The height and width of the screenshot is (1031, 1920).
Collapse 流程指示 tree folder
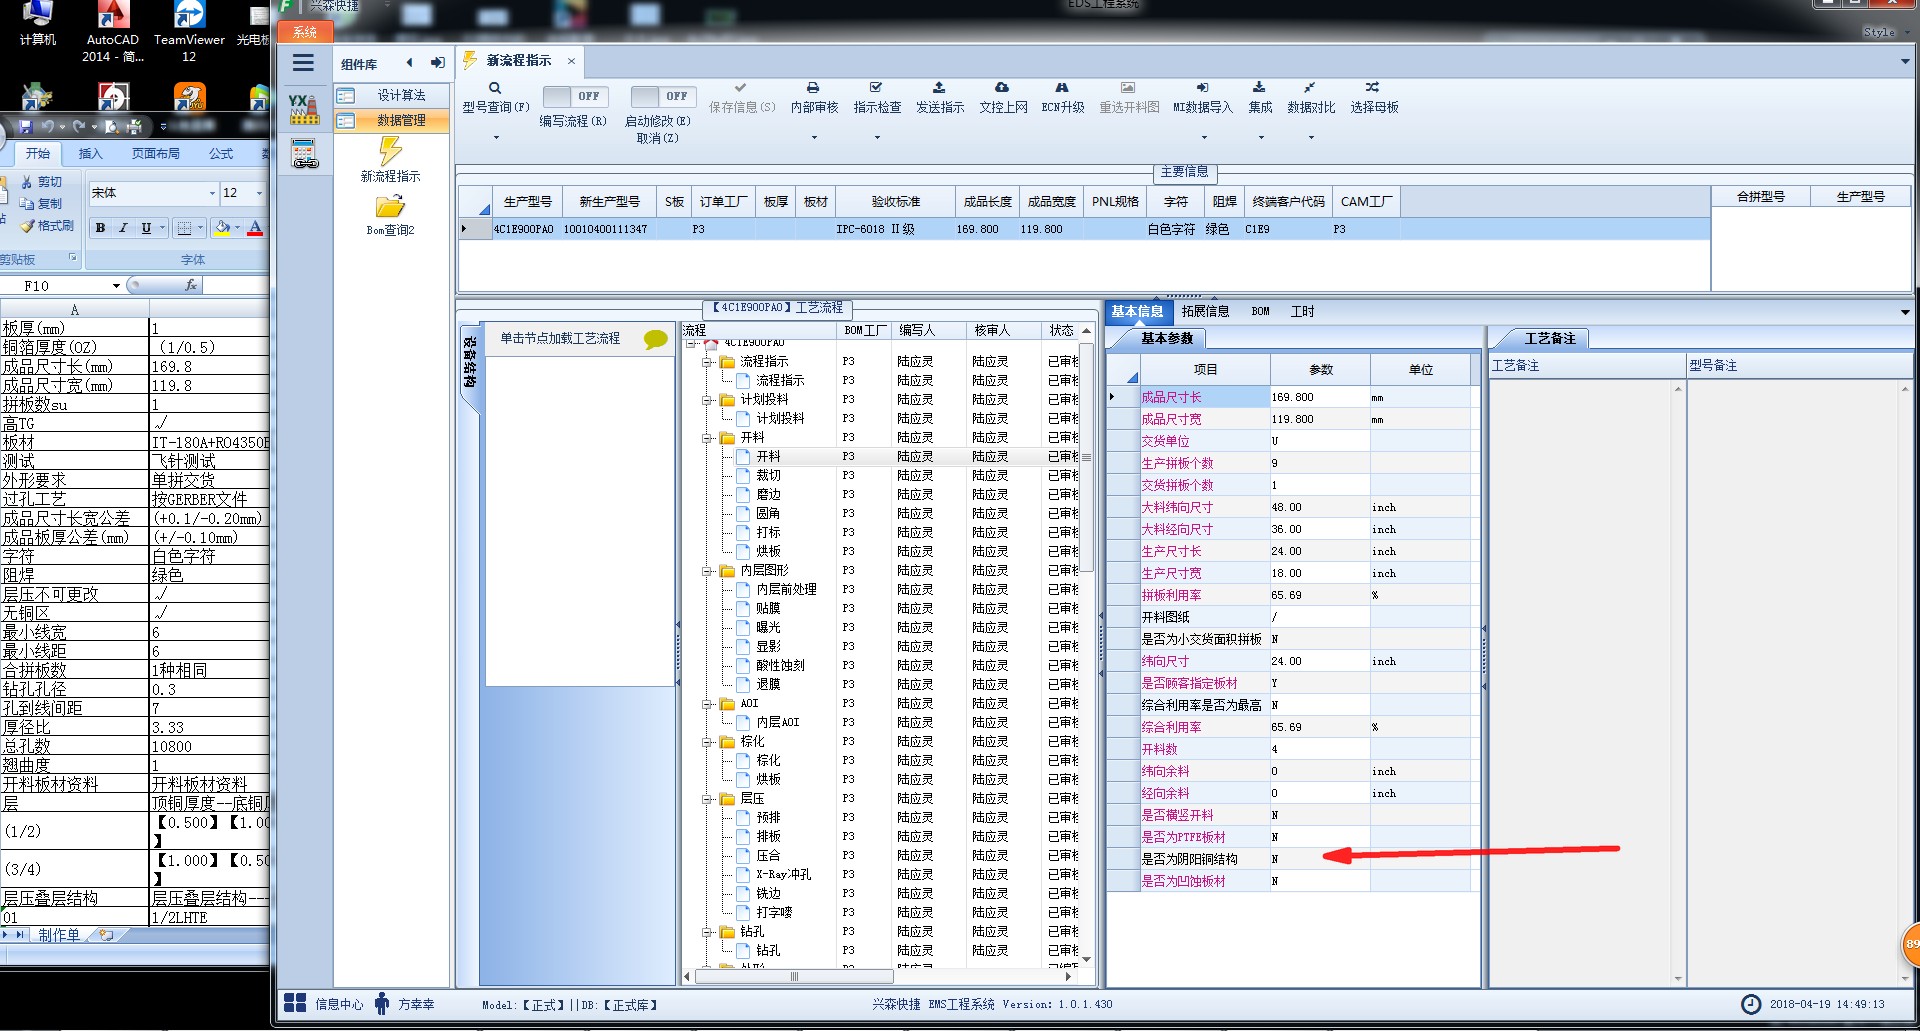[x=707, y=362]
